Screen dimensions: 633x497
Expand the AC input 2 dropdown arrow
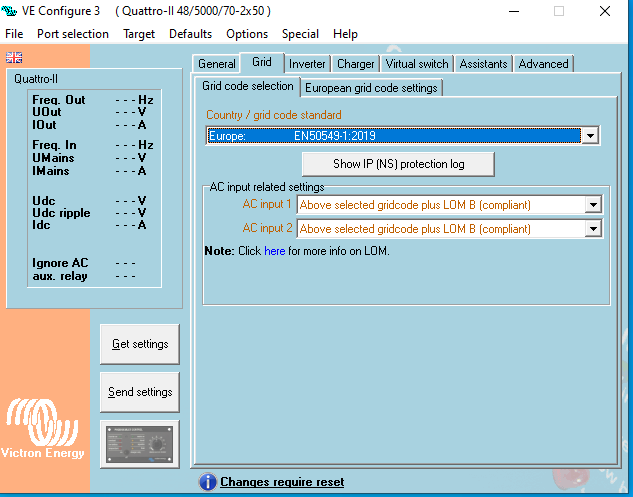593,229
